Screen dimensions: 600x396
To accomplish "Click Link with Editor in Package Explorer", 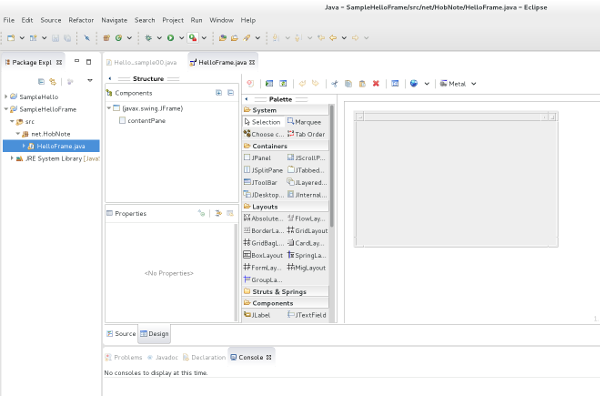I will point(53,81).
